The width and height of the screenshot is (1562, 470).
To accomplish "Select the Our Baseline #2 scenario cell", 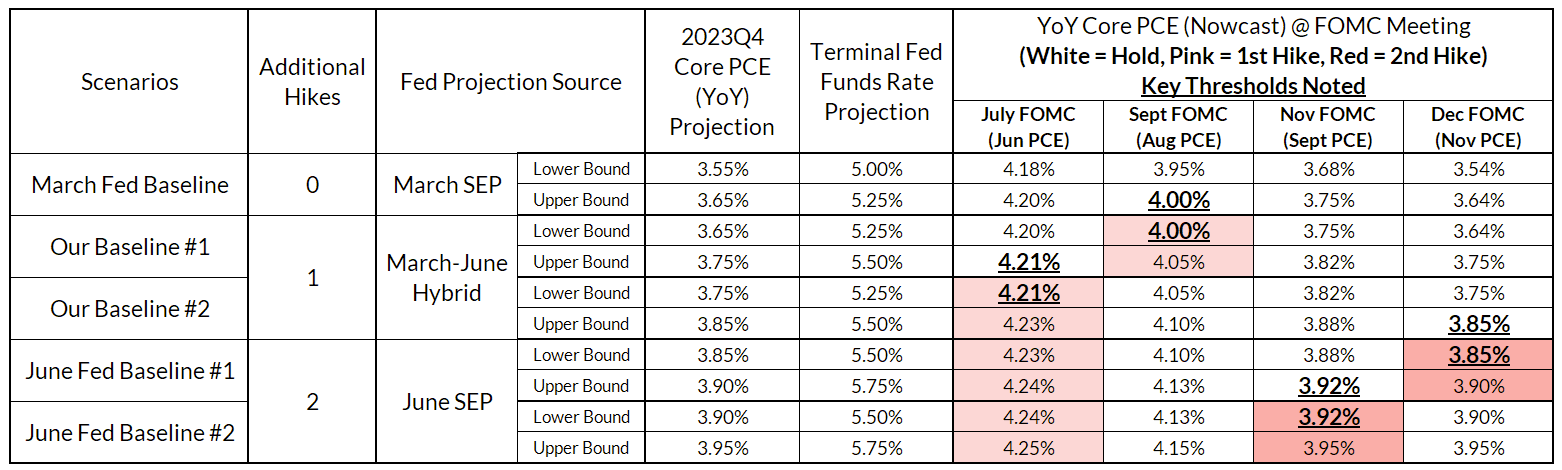I will tap(130, 308).
